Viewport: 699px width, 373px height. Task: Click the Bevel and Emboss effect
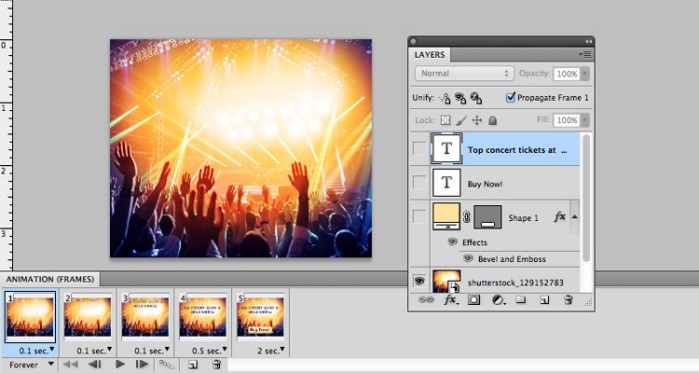512,259
